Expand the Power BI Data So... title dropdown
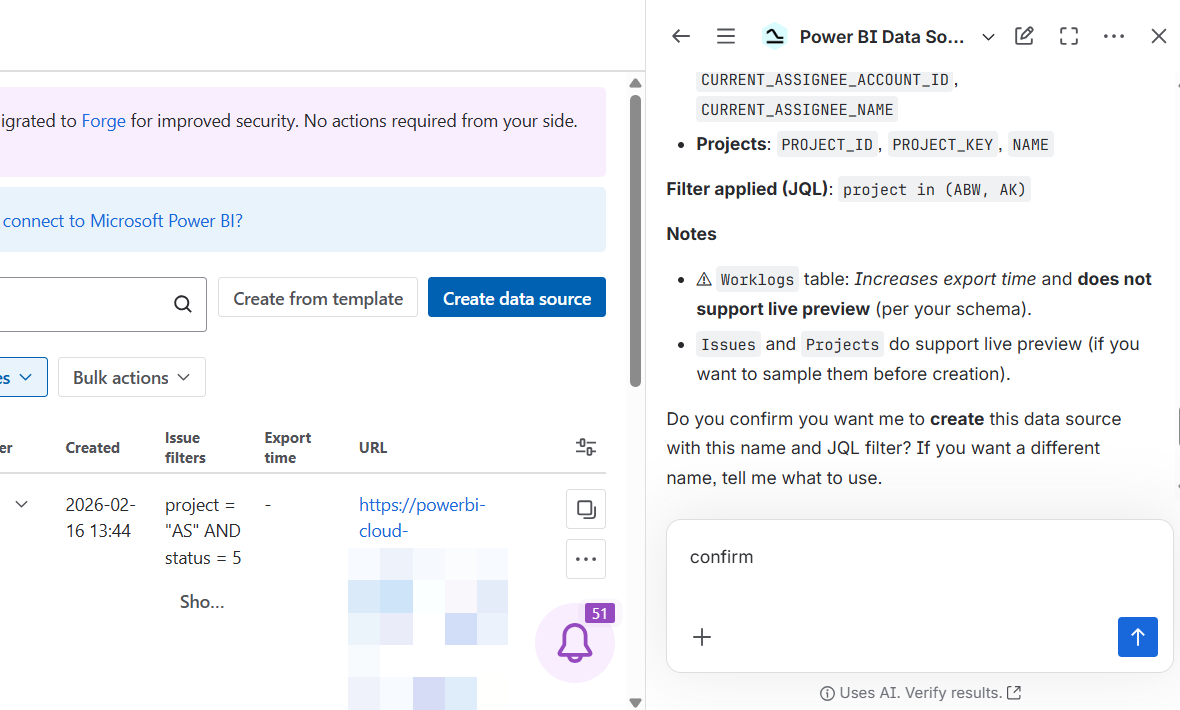This screenshot has height=710, width=1180. pos(988,37)
